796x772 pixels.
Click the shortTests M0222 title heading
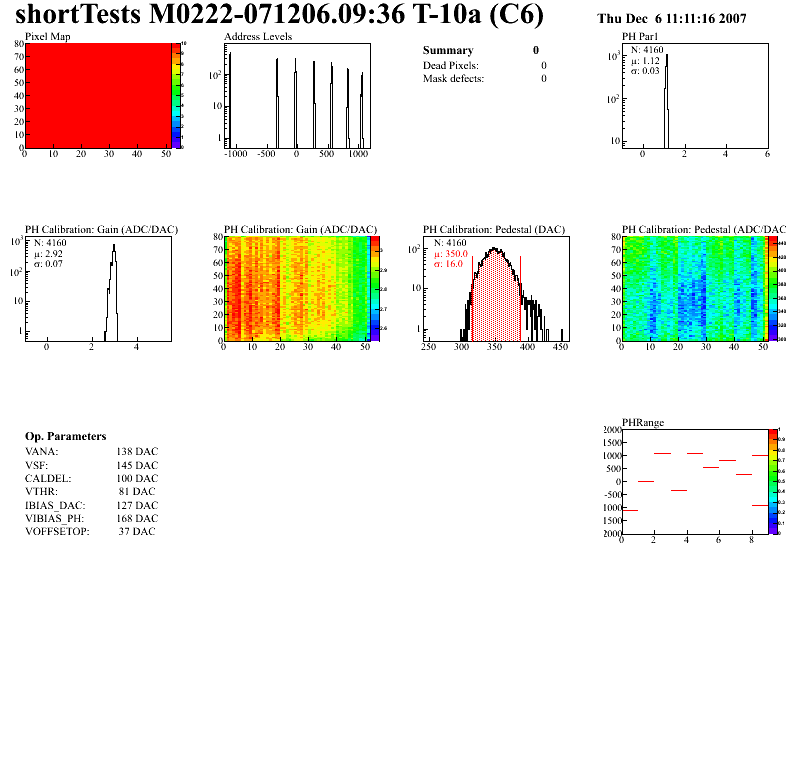tap(279, 14)
